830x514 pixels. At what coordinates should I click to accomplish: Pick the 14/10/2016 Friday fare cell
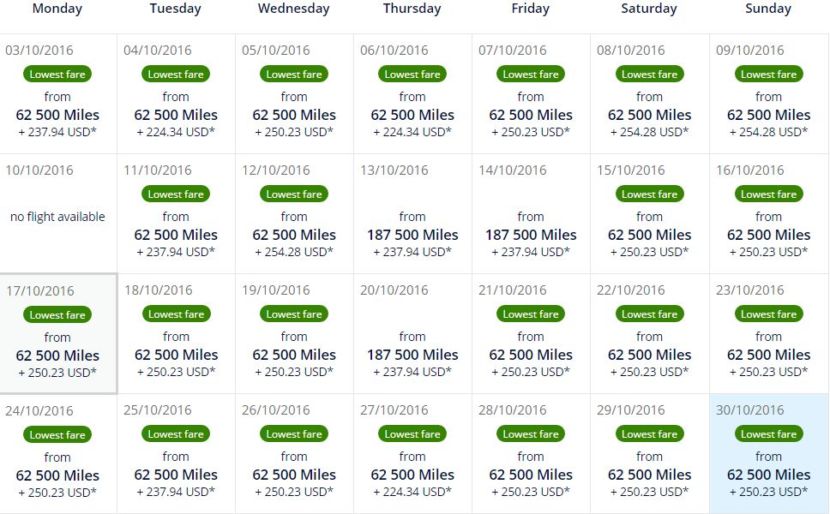[531, 214]
